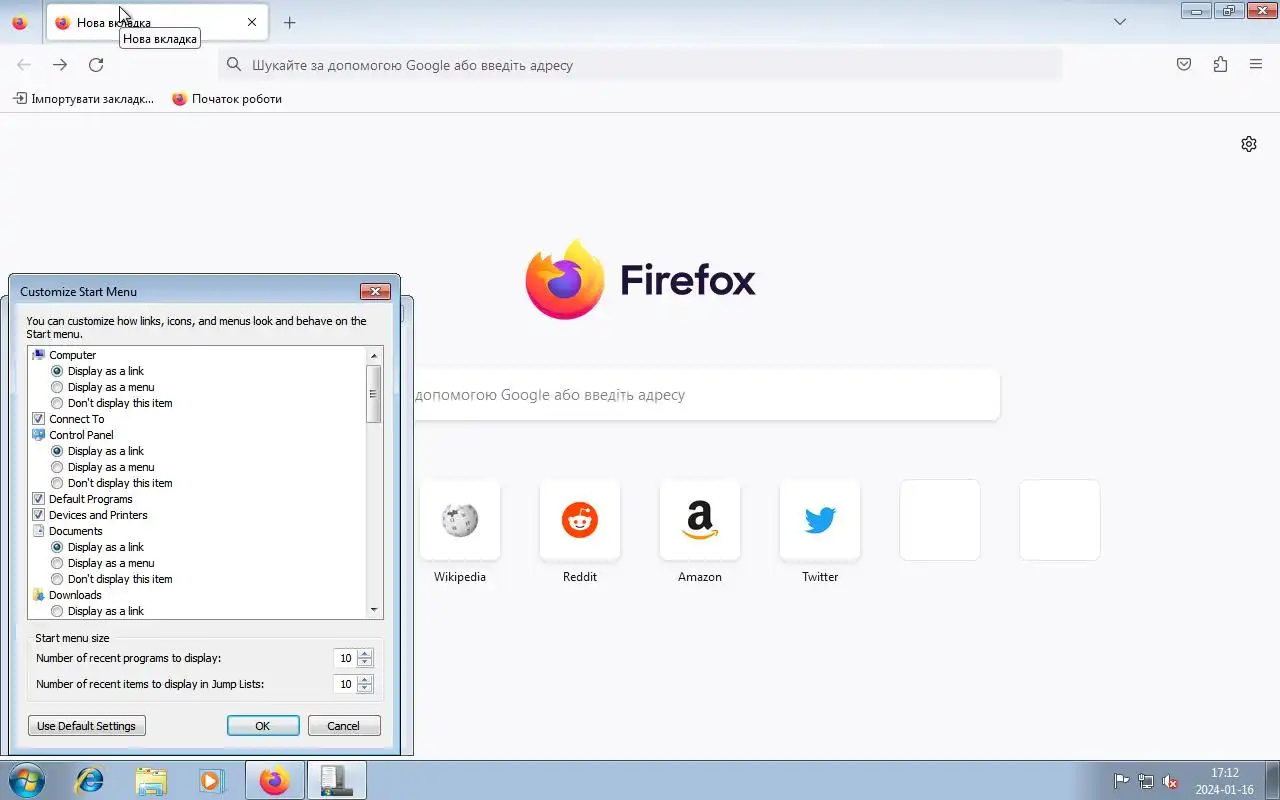Open new tab page settings gear
The width and height of the screenshot is (1280, 800).
click(1249, 144)
